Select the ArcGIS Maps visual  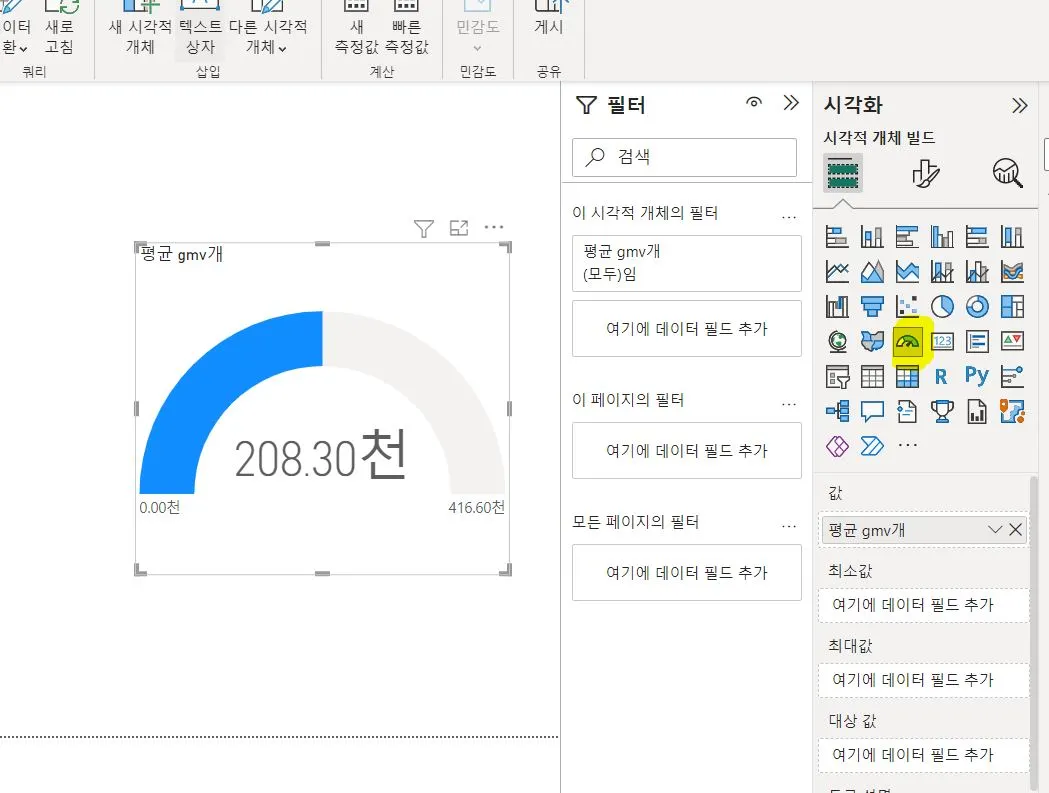pyautogui.click(x=1012, y=411)
